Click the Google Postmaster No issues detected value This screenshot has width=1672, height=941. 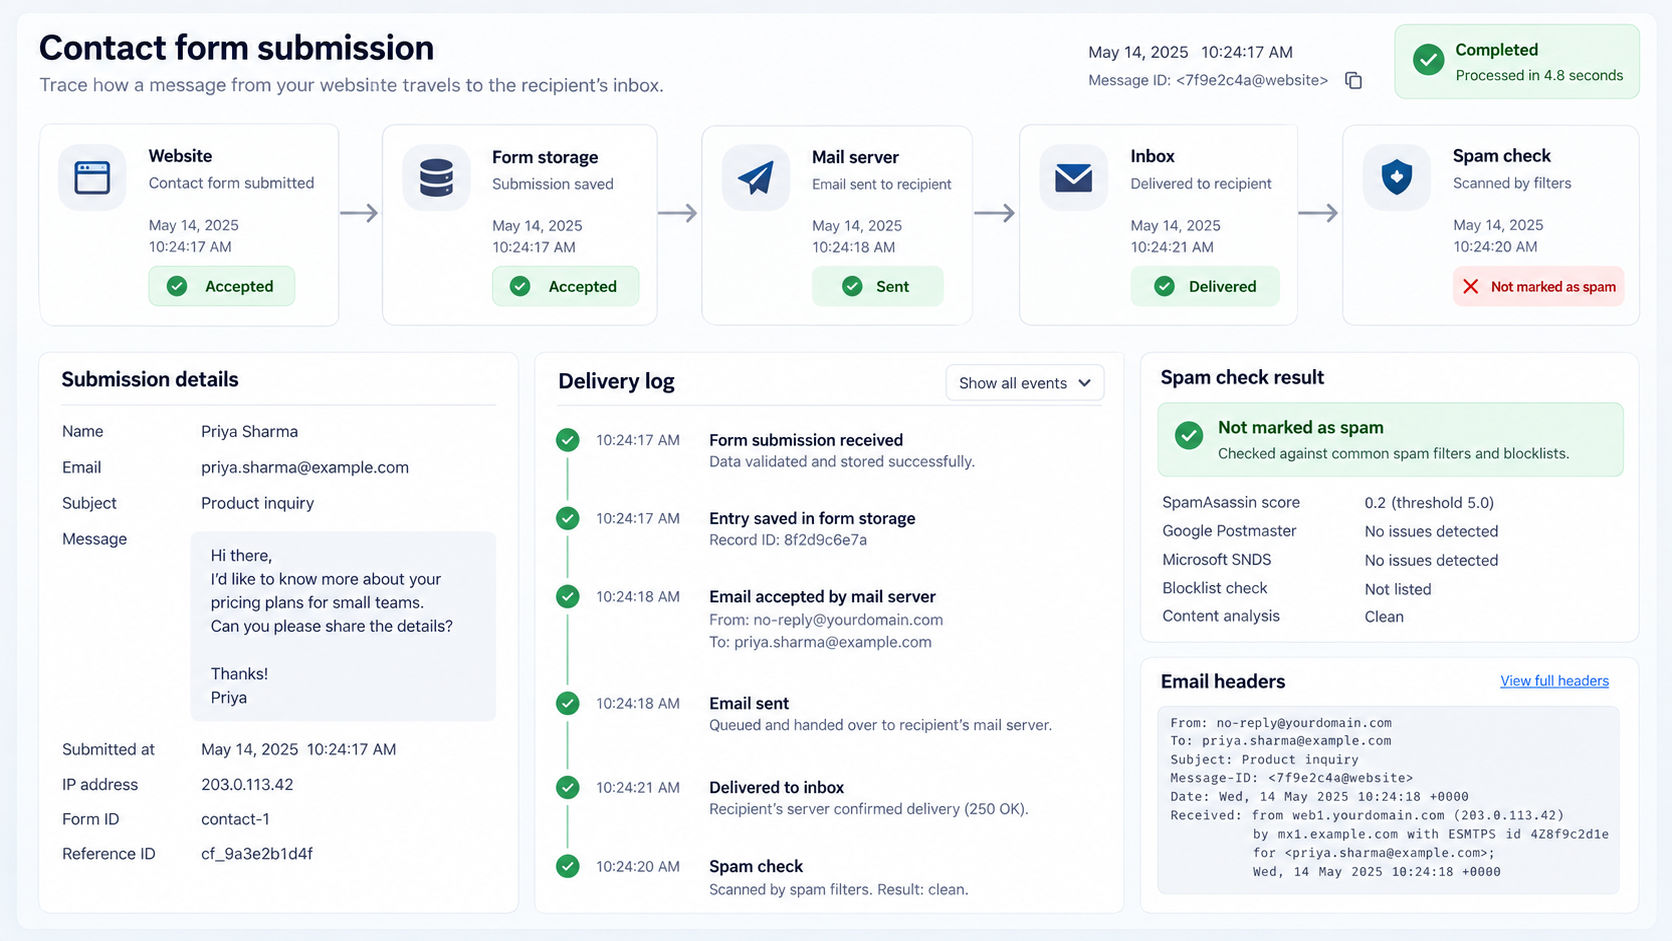[1431, 531]
